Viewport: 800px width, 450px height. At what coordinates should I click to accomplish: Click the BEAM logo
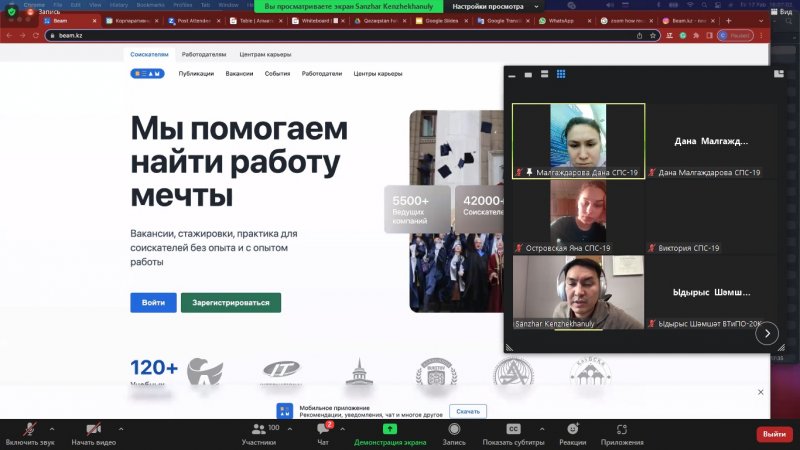[x=147, y=73]
